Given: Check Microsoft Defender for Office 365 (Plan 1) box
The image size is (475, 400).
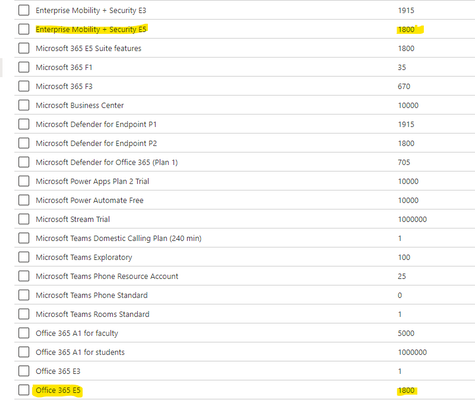Looking at the screenshot, I should (x=24, y=162).
